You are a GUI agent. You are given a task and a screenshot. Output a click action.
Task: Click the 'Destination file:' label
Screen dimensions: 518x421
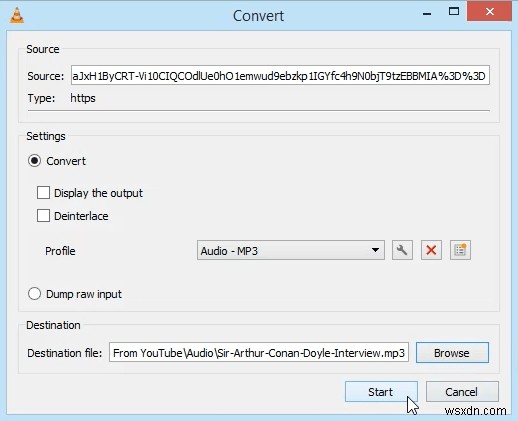[x=65, y=353]
